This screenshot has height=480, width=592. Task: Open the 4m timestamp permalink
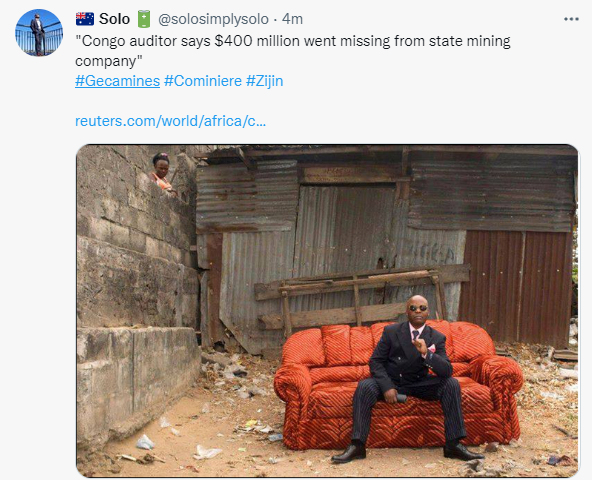293,19
